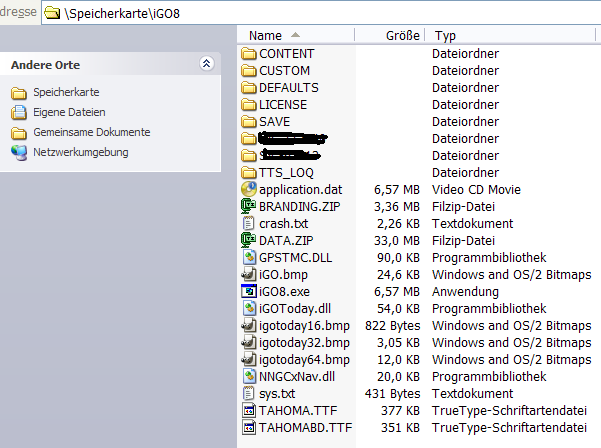Click the Andere Orte panel title
601x448 pixels.
coord(46,65)
